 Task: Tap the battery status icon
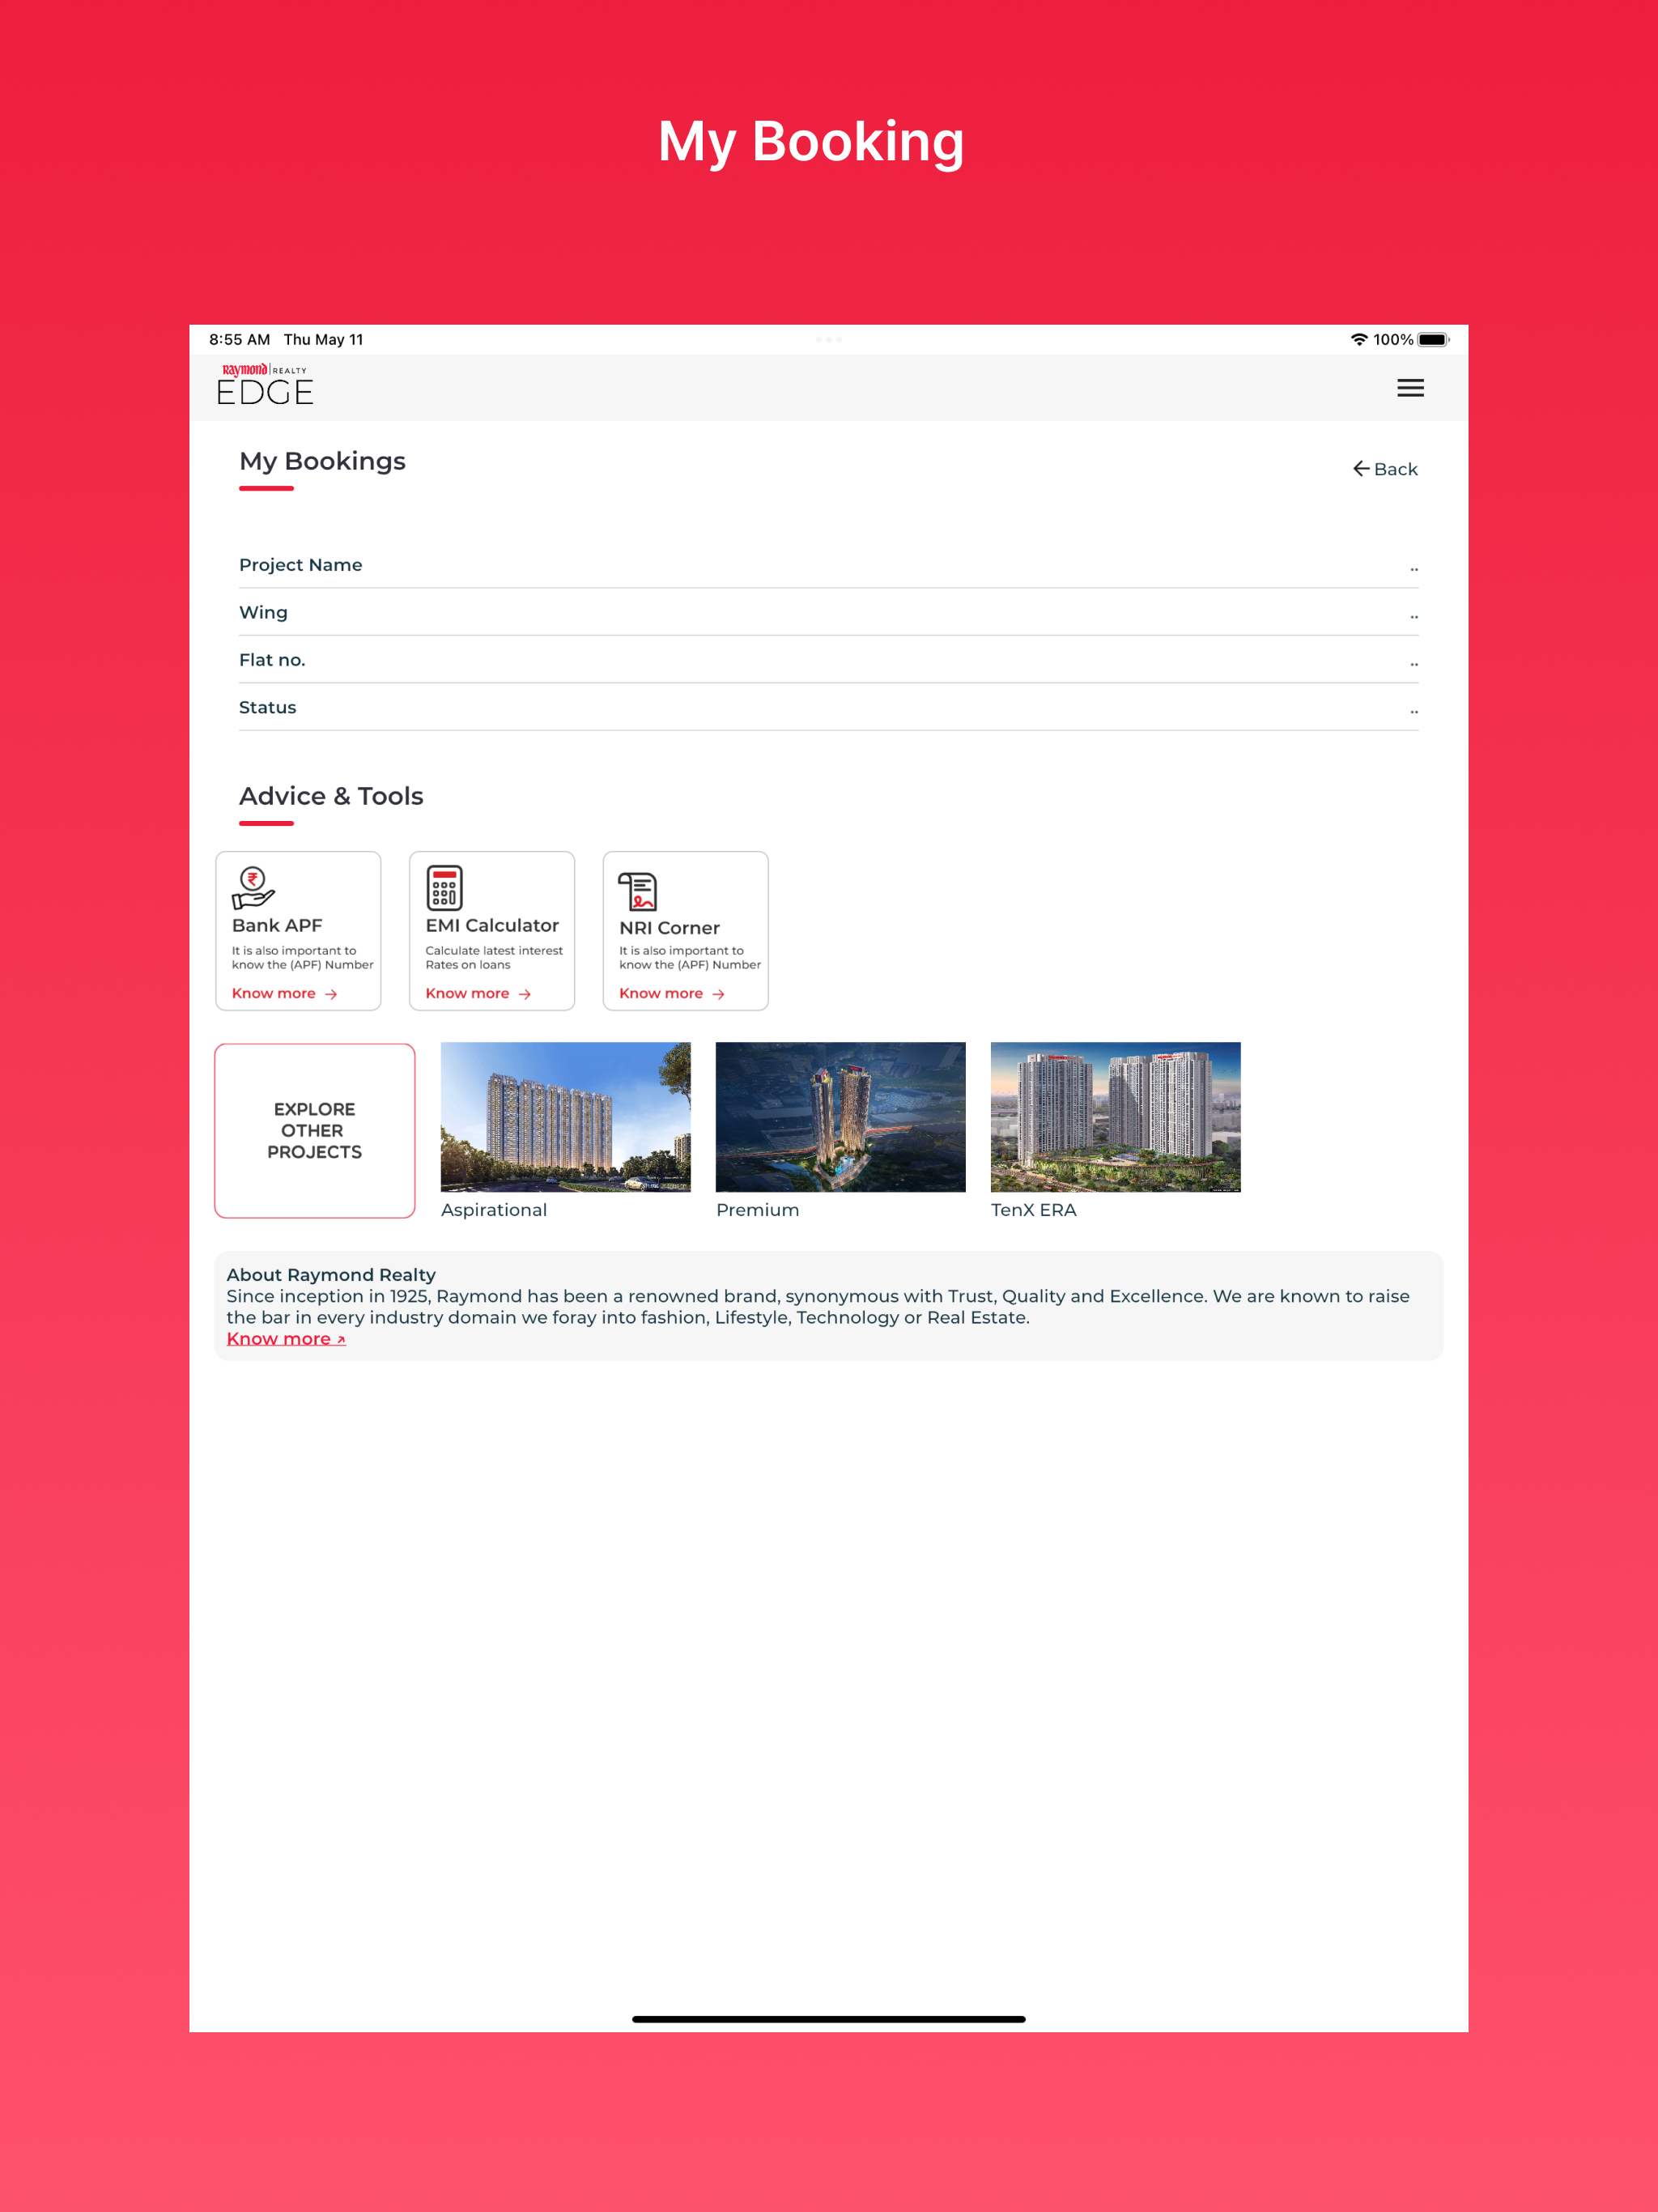(1433, 340)
